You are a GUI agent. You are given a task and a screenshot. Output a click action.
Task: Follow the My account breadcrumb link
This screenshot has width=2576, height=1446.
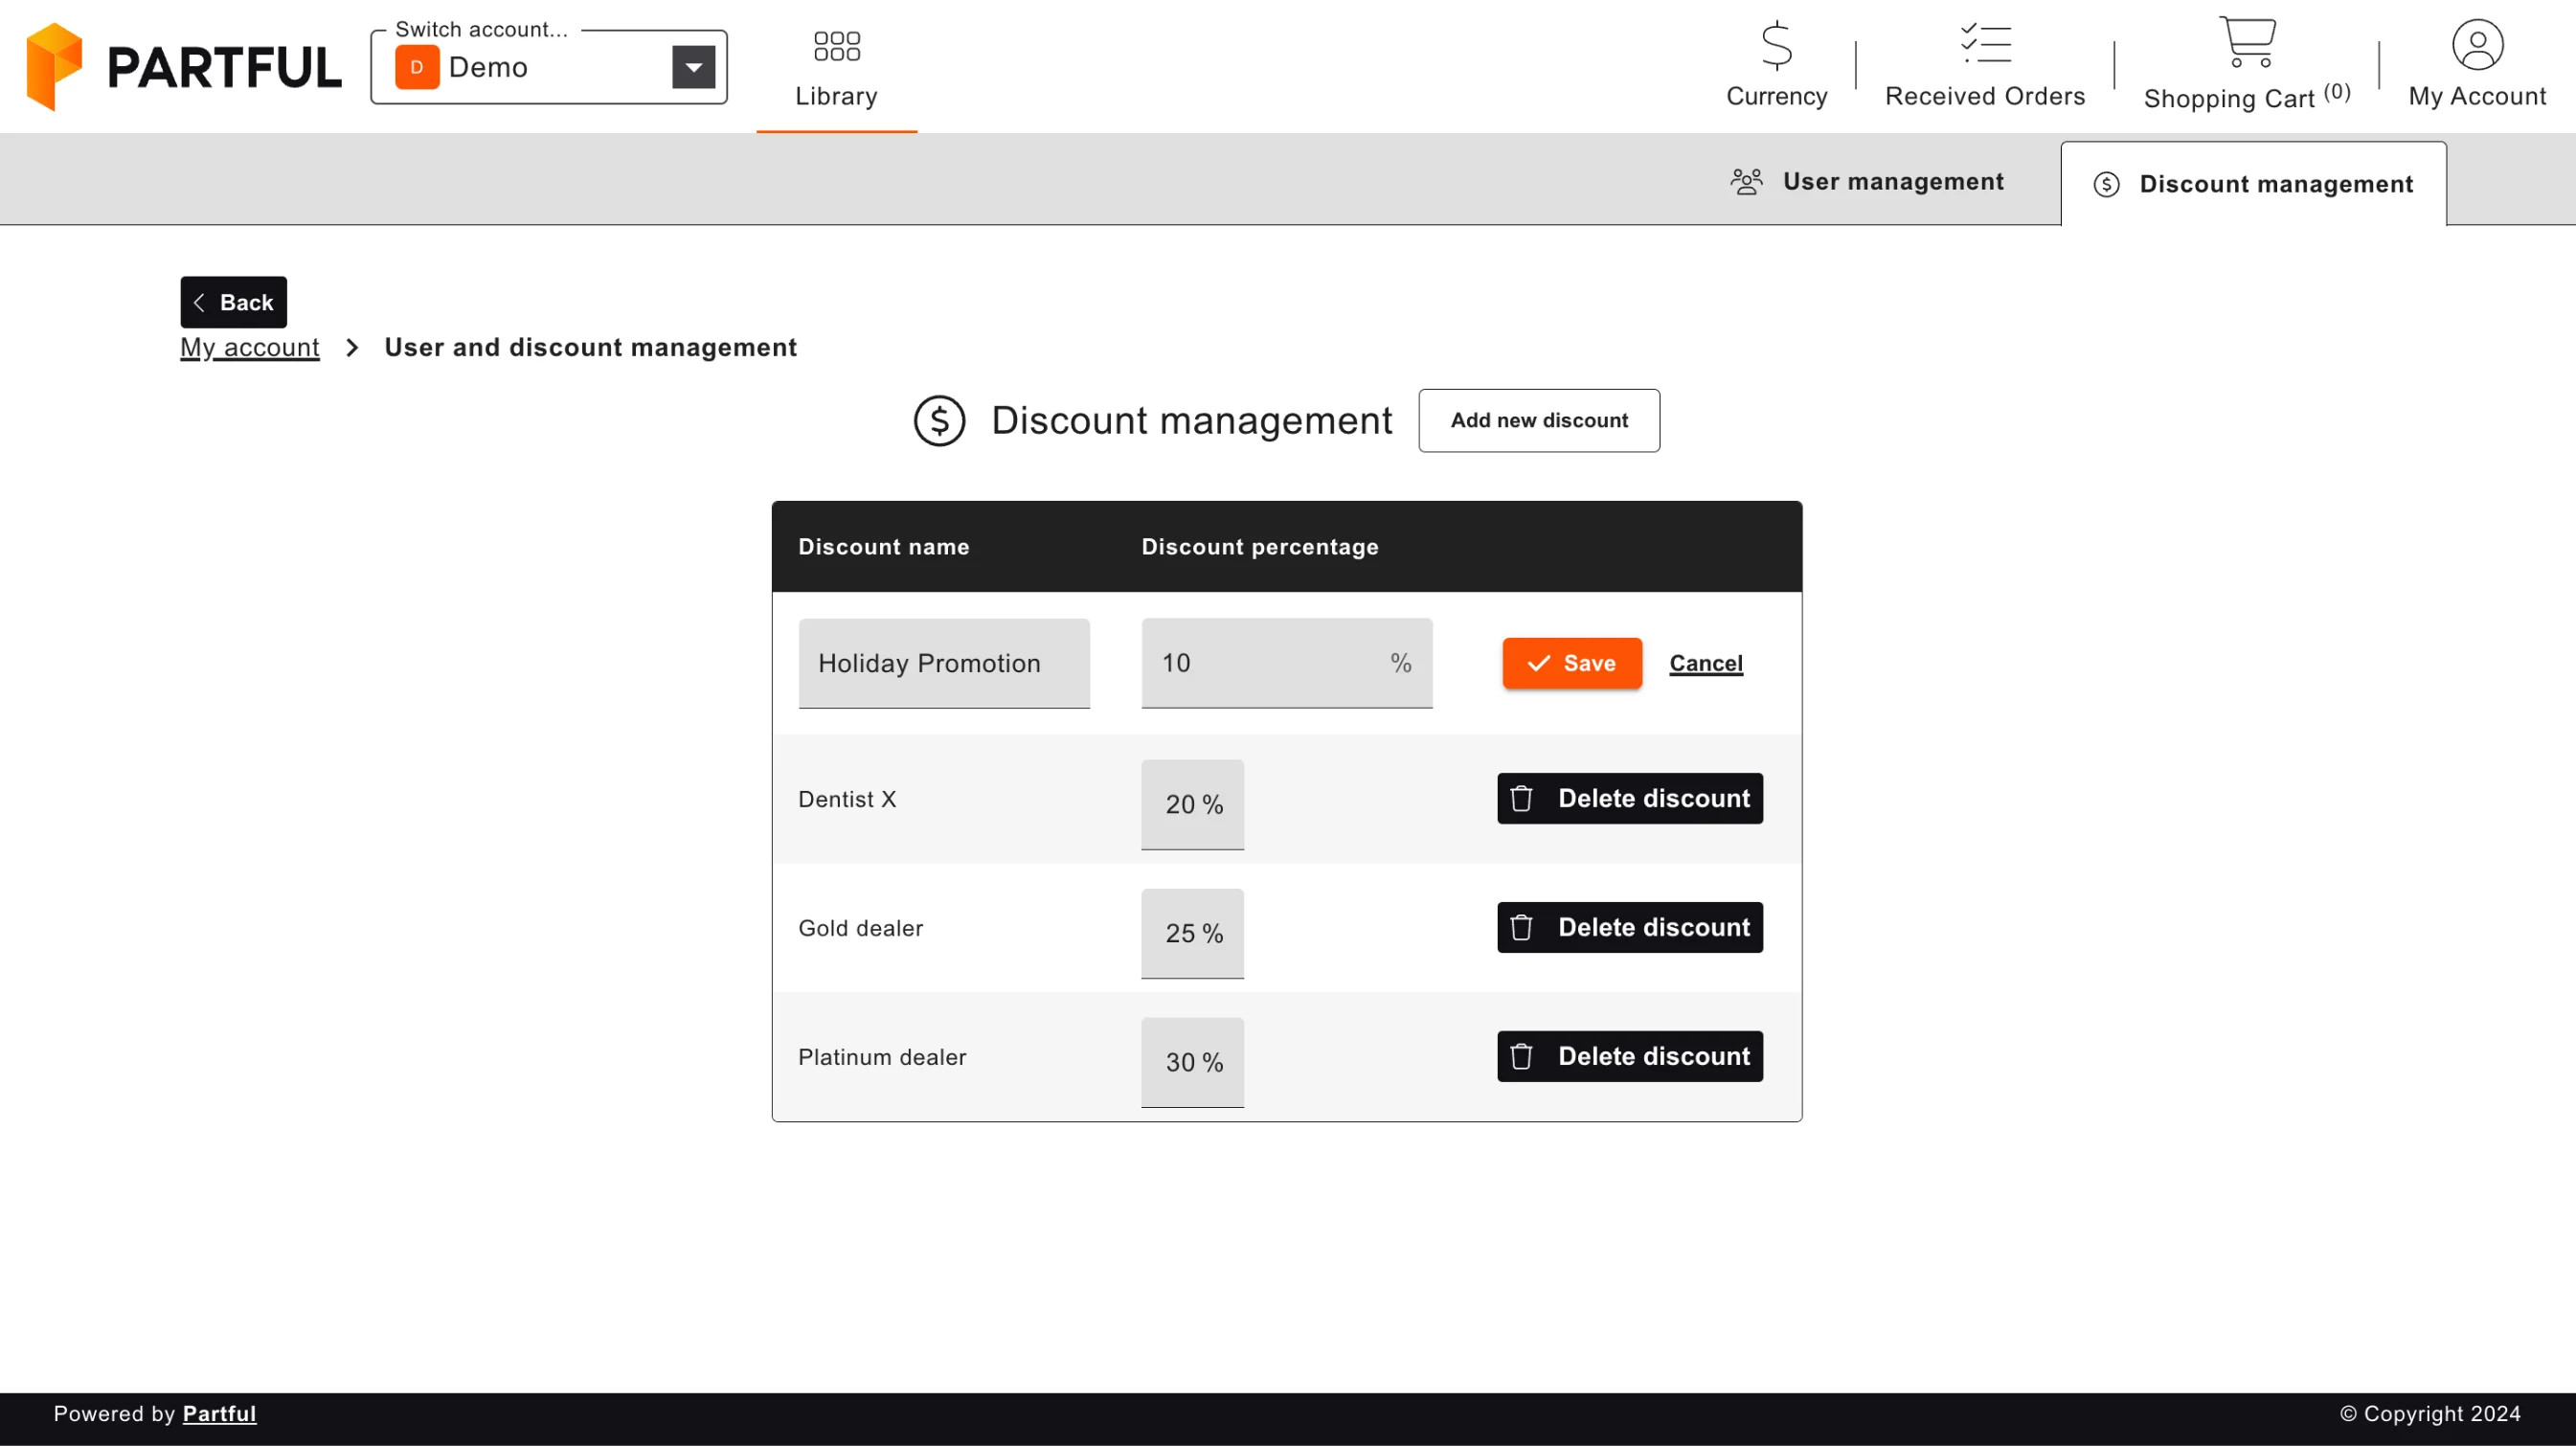(250, 347)
